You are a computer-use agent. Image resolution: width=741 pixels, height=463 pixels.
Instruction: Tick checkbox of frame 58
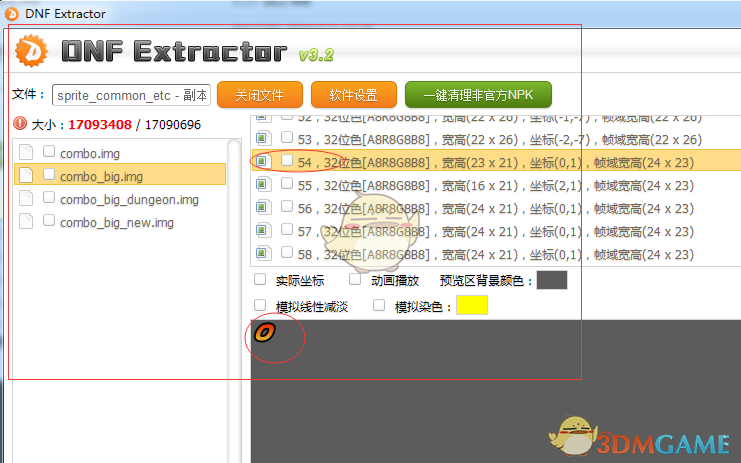tap(287, 253)
